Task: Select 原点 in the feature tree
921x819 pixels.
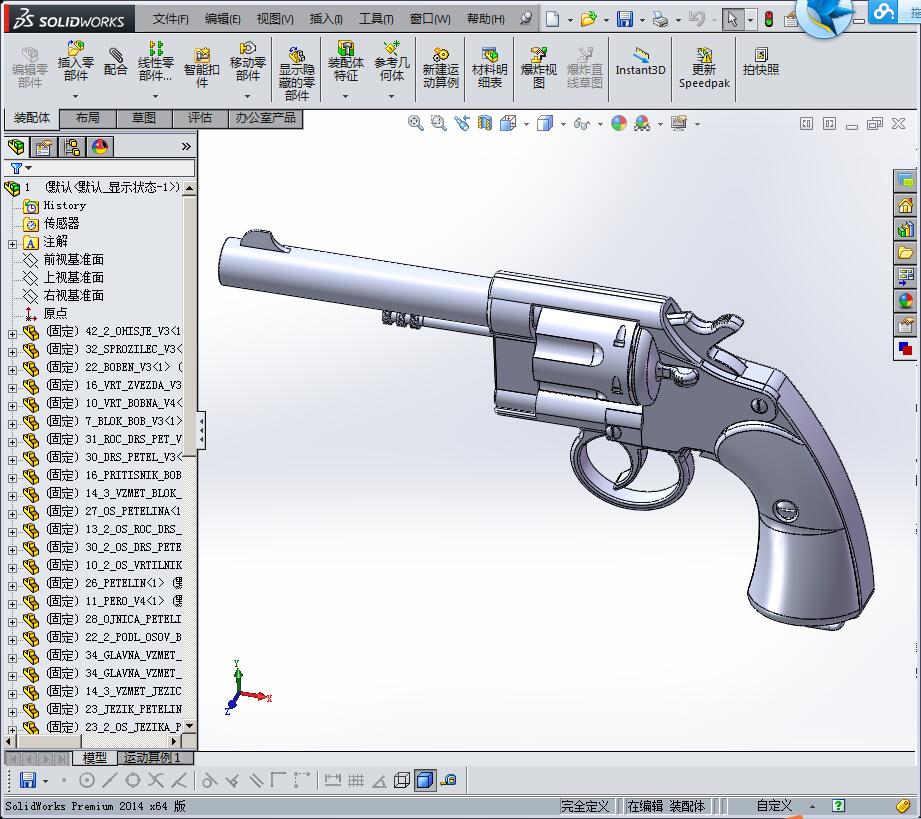Action: pyautogui.click(x=55, y=313)
